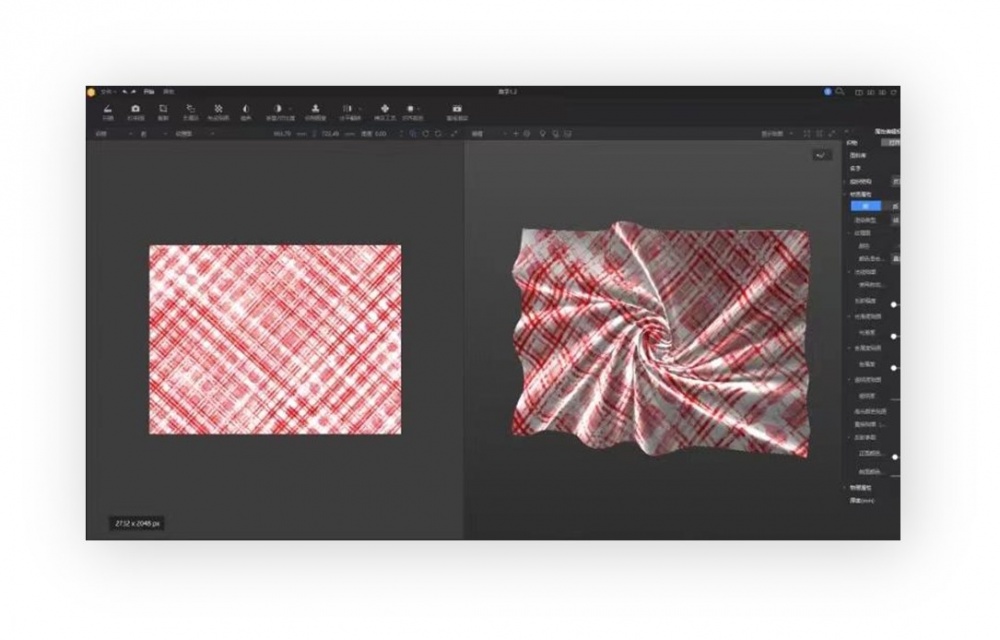1000x640 pixels.
Task: Click the topmost slider handle in properties panel
Action: 893,304
